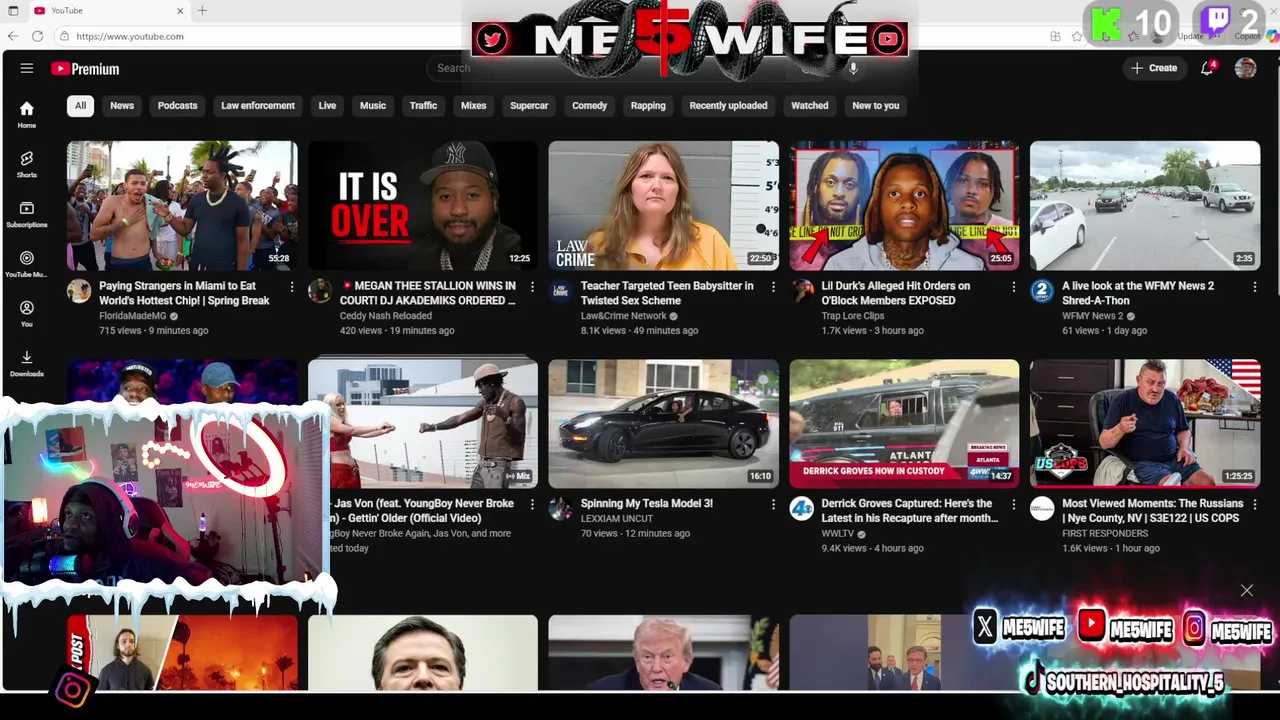Select the Traffic filter chip
The height and width of the screenshot is (720, 1280).
coord(423,105)
